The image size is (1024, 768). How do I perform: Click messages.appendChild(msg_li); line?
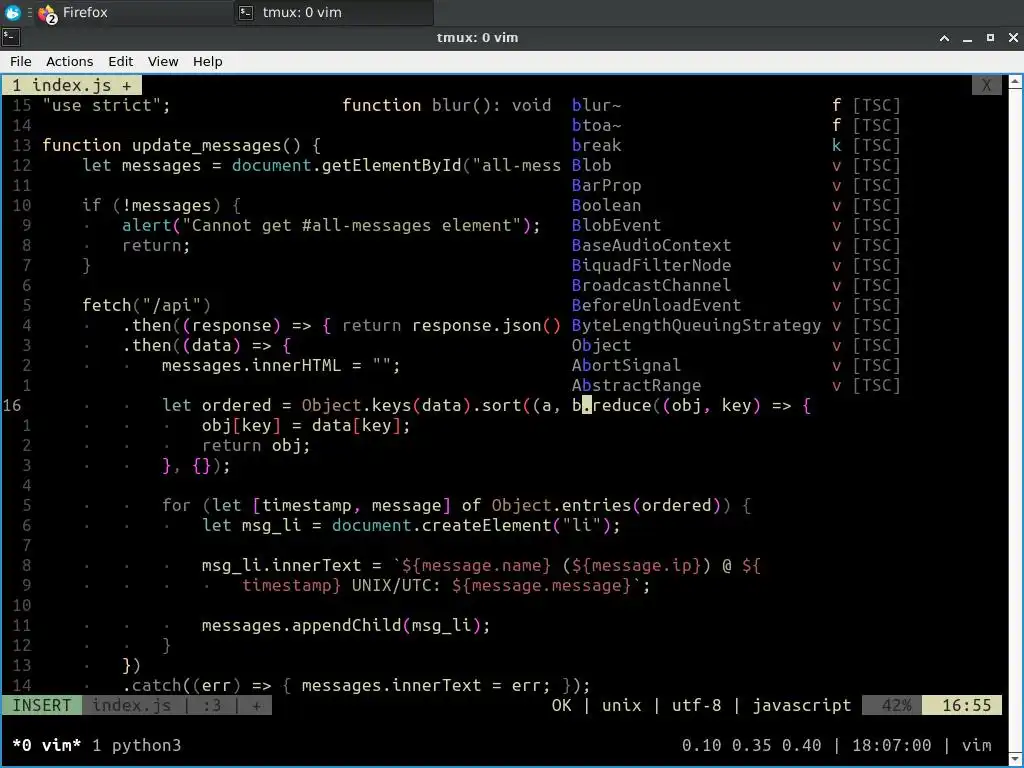click(346, 626)
